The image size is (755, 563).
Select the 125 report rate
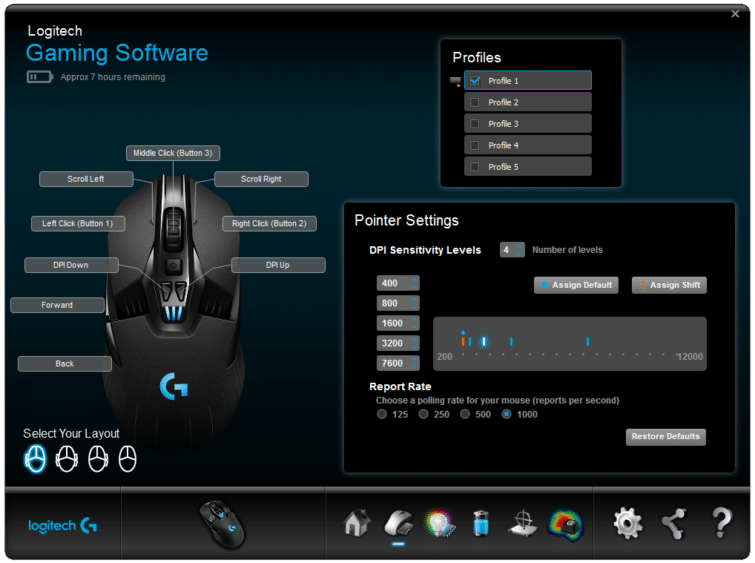(382, 414)
